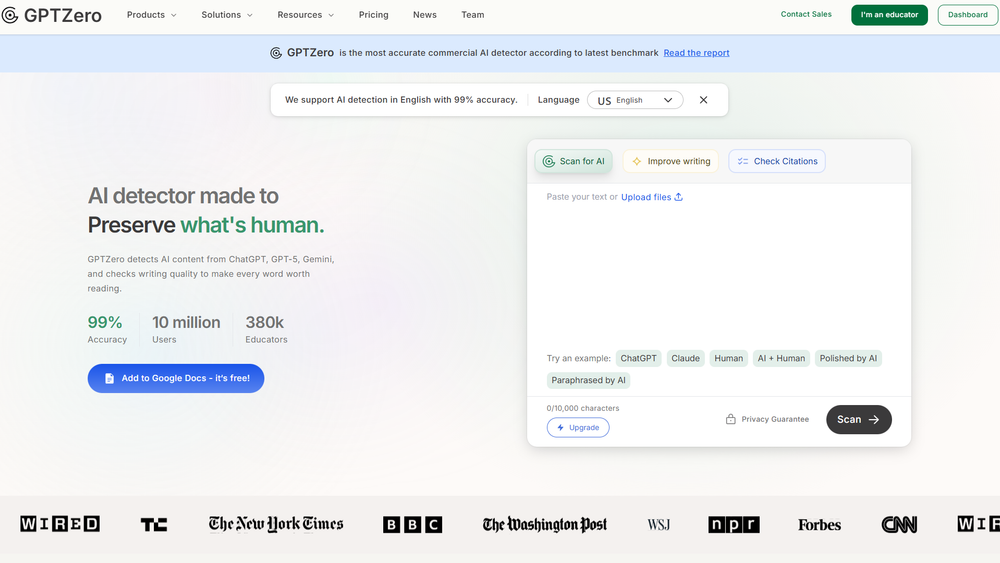The image size is (1000, 563).
Task: Click the Read the report link
Action: 696,53
